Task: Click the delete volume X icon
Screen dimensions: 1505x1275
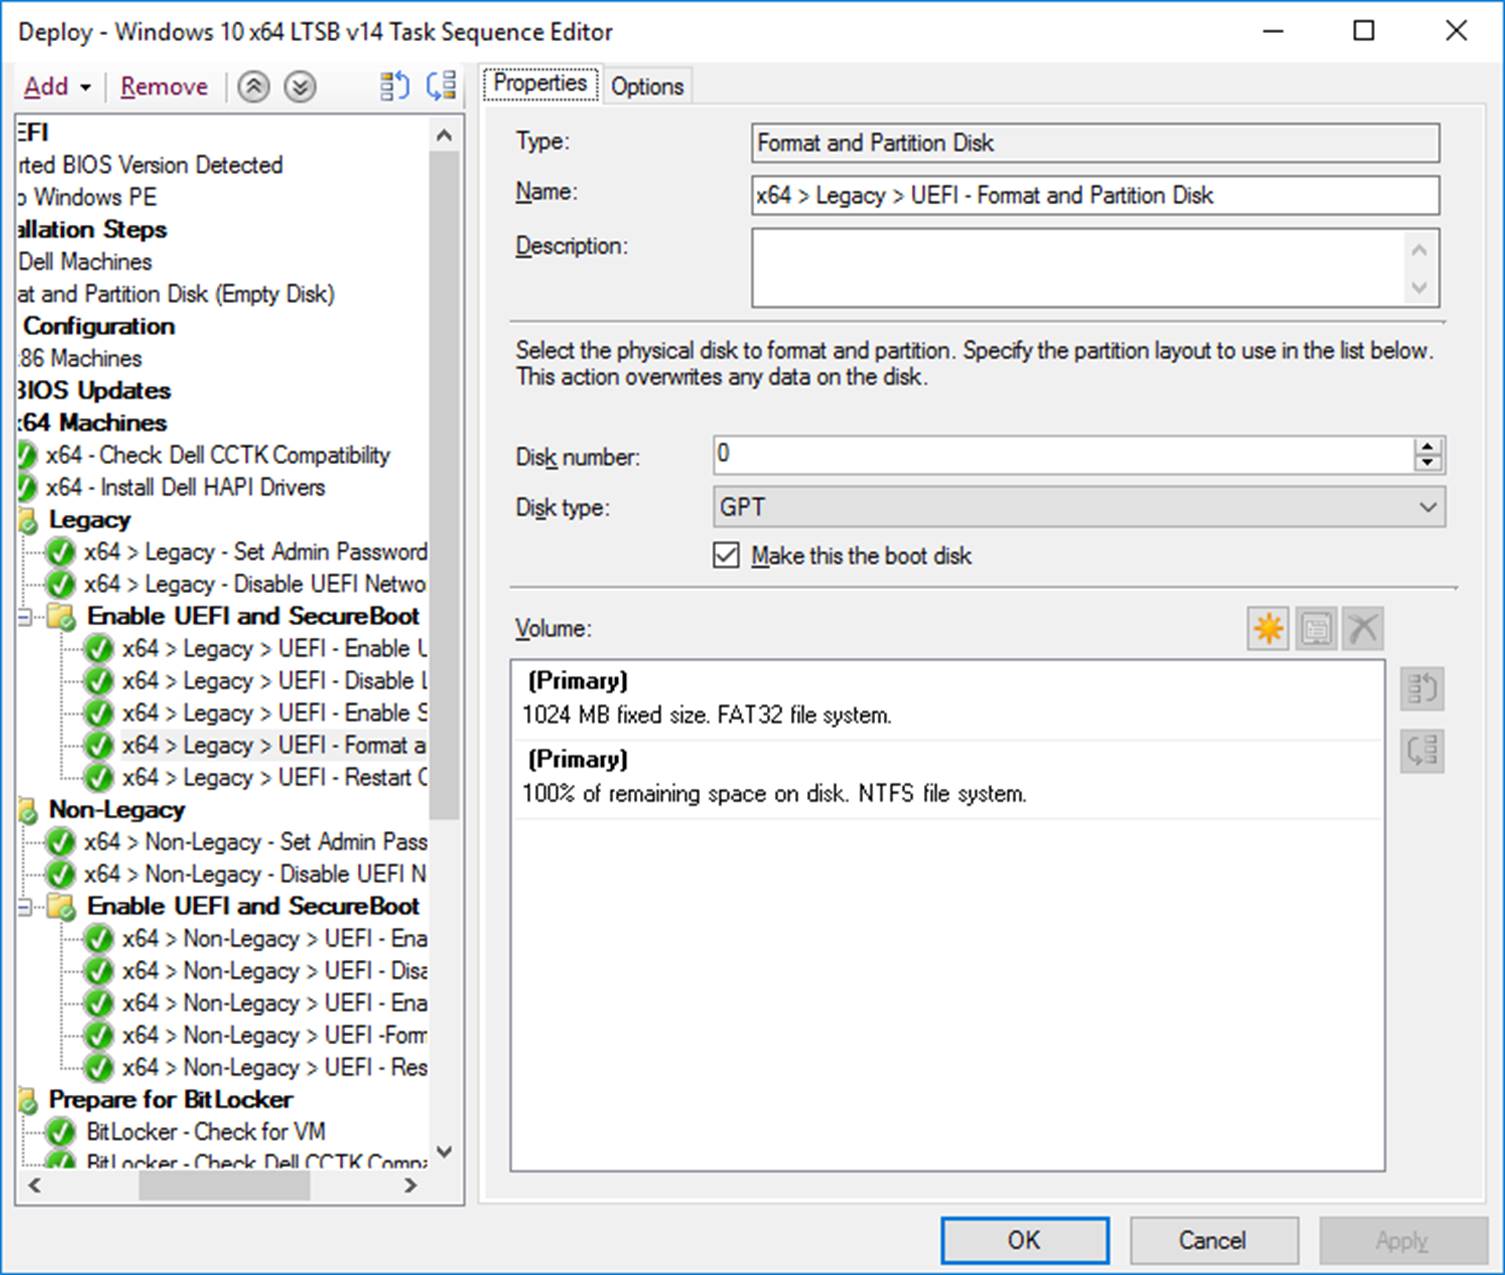Action: pos(1362,629)
